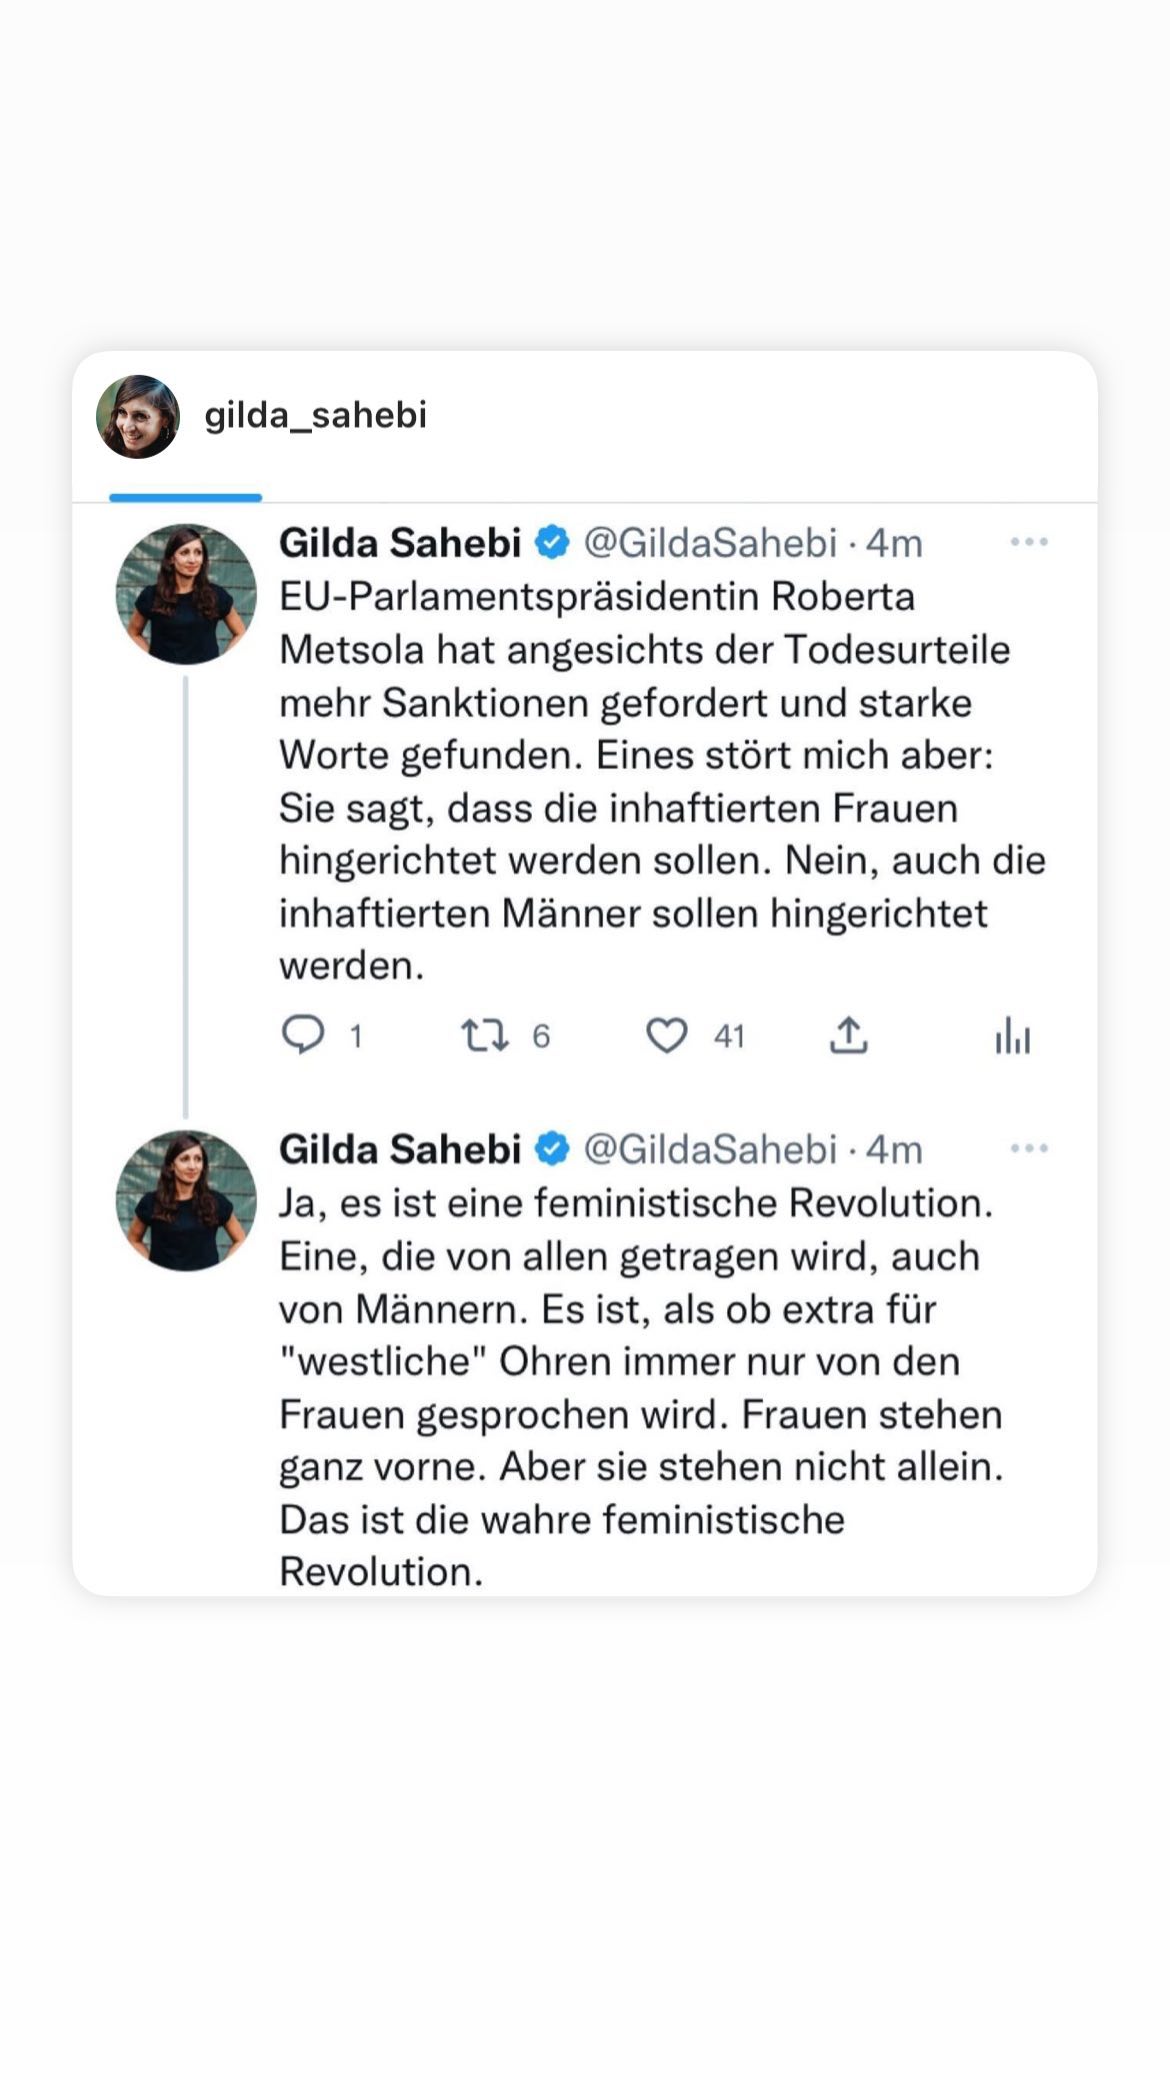Tap the gilda_sahebi story username
The width and height of the screenshot is (1170, 2080).
315,415
